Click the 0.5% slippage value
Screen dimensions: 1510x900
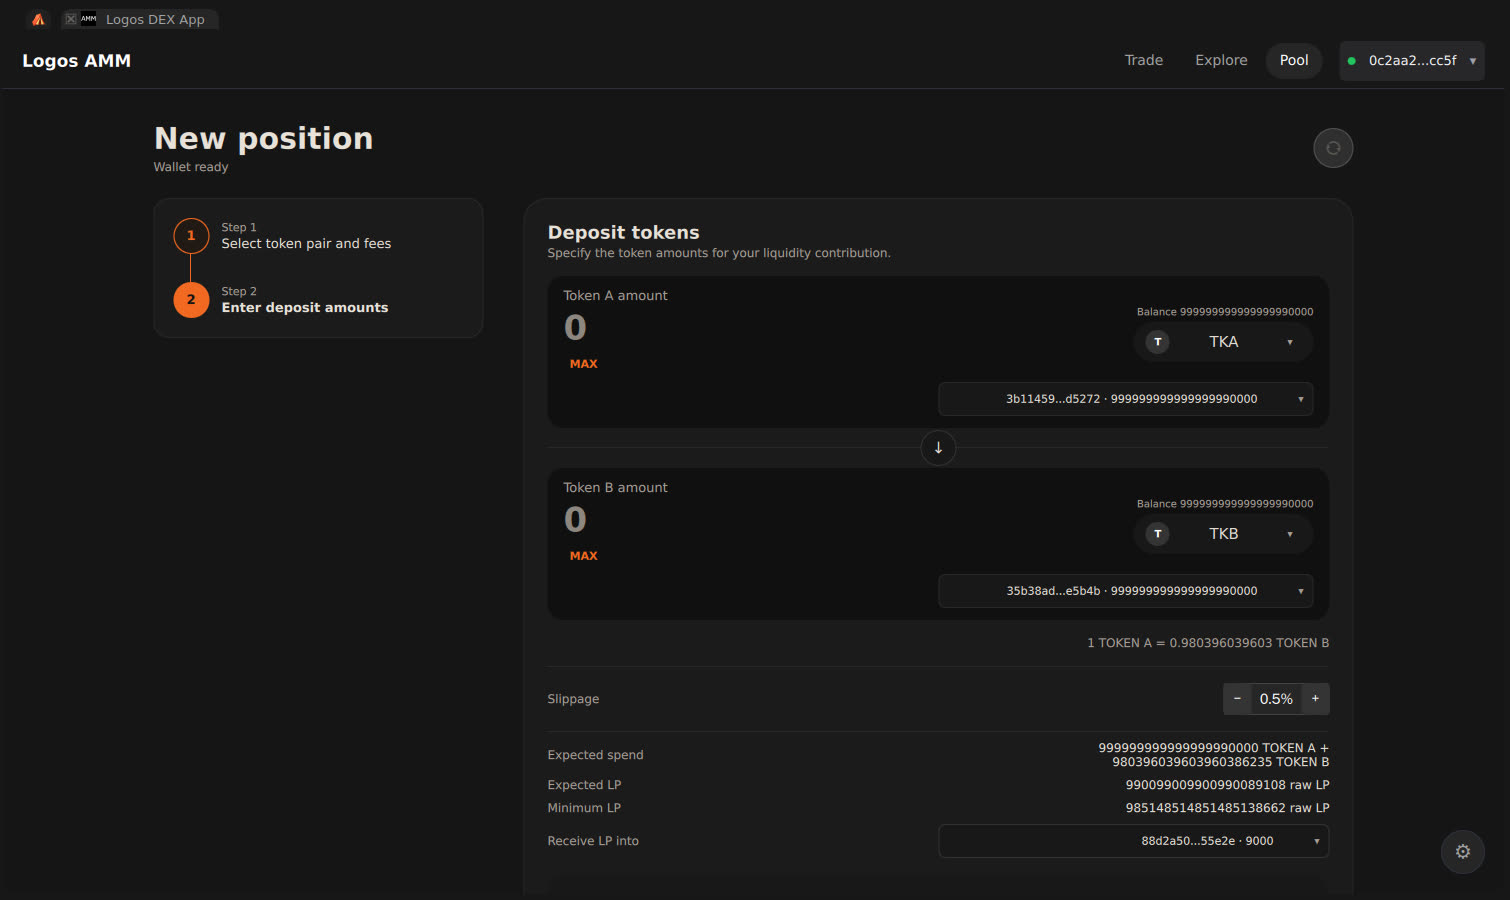point(1276,699)
